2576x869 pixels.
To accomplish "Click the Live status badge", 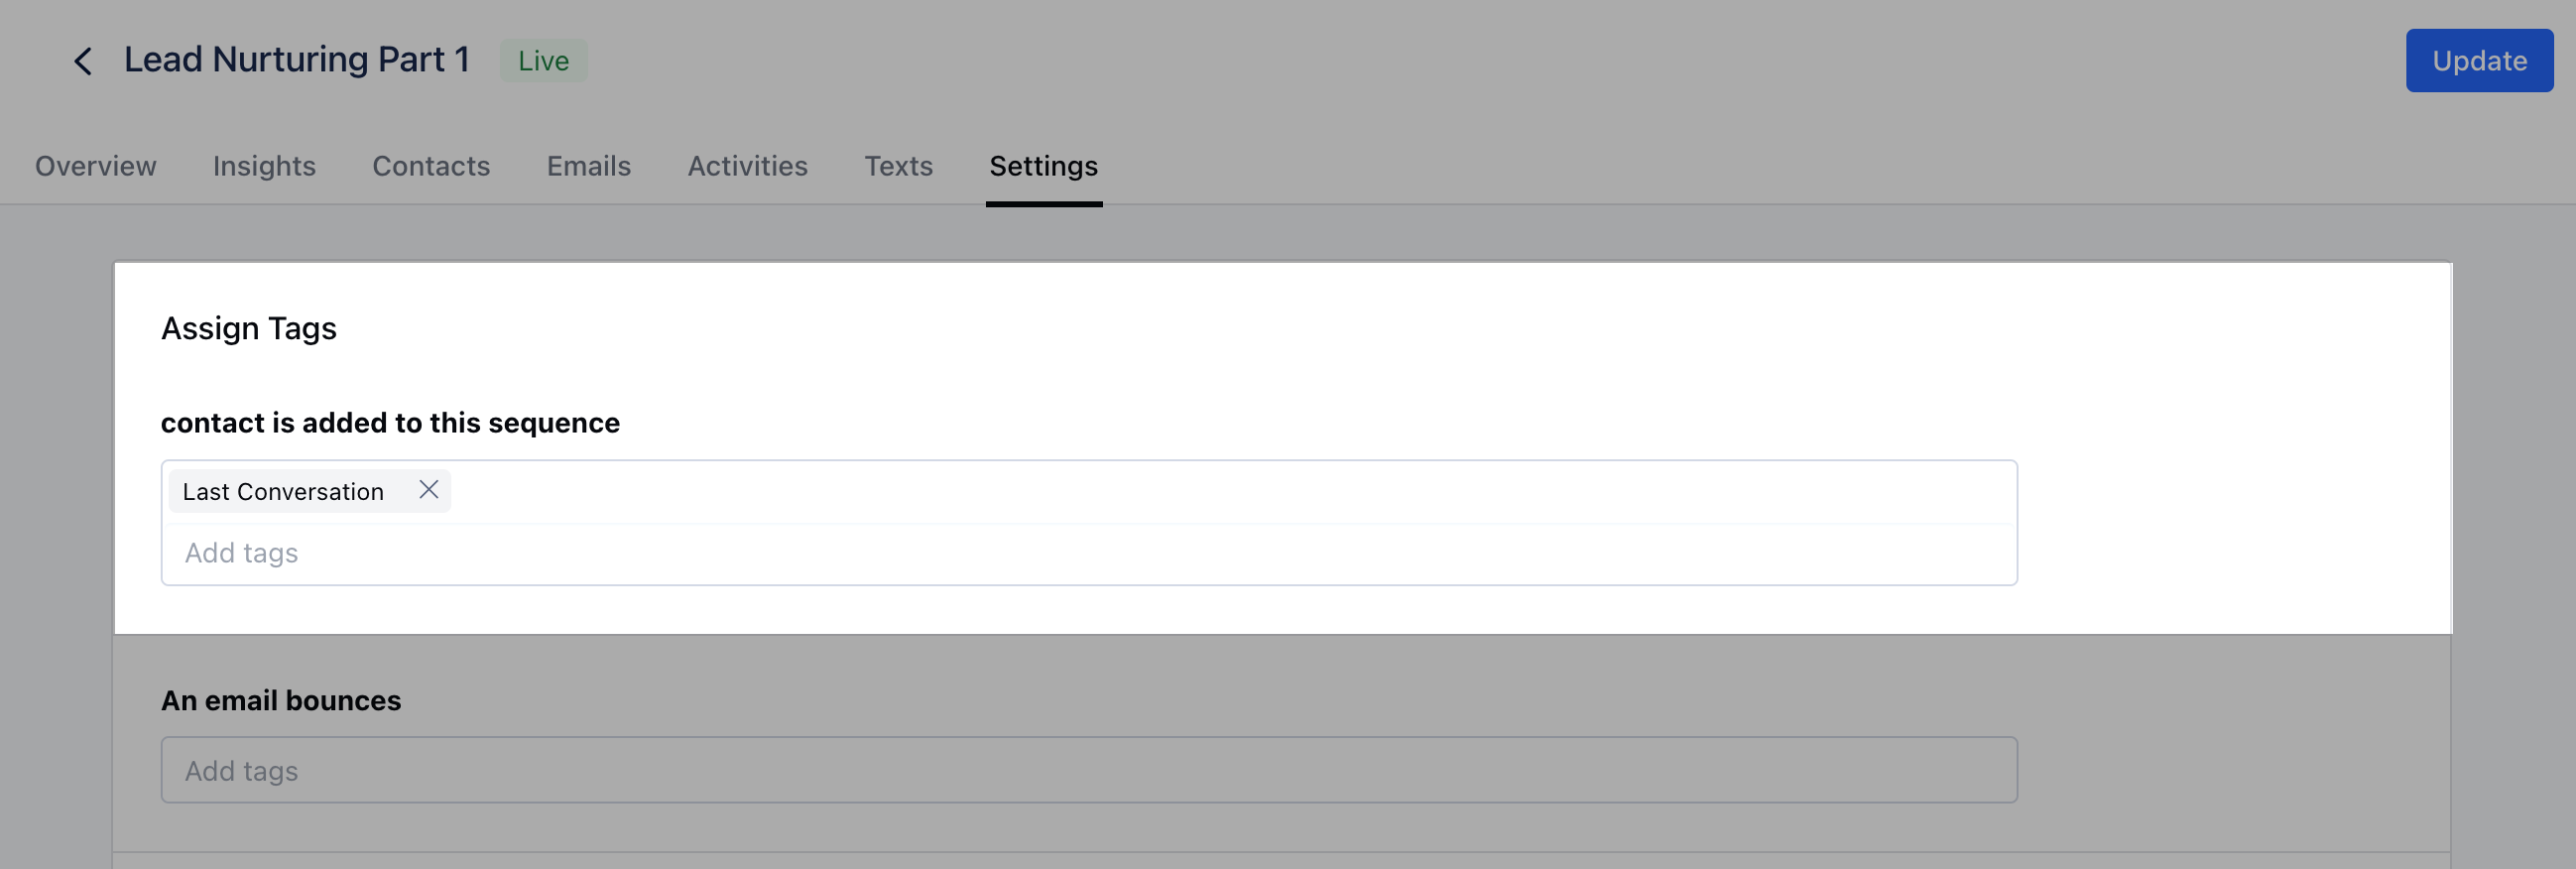I will point(544,61).
